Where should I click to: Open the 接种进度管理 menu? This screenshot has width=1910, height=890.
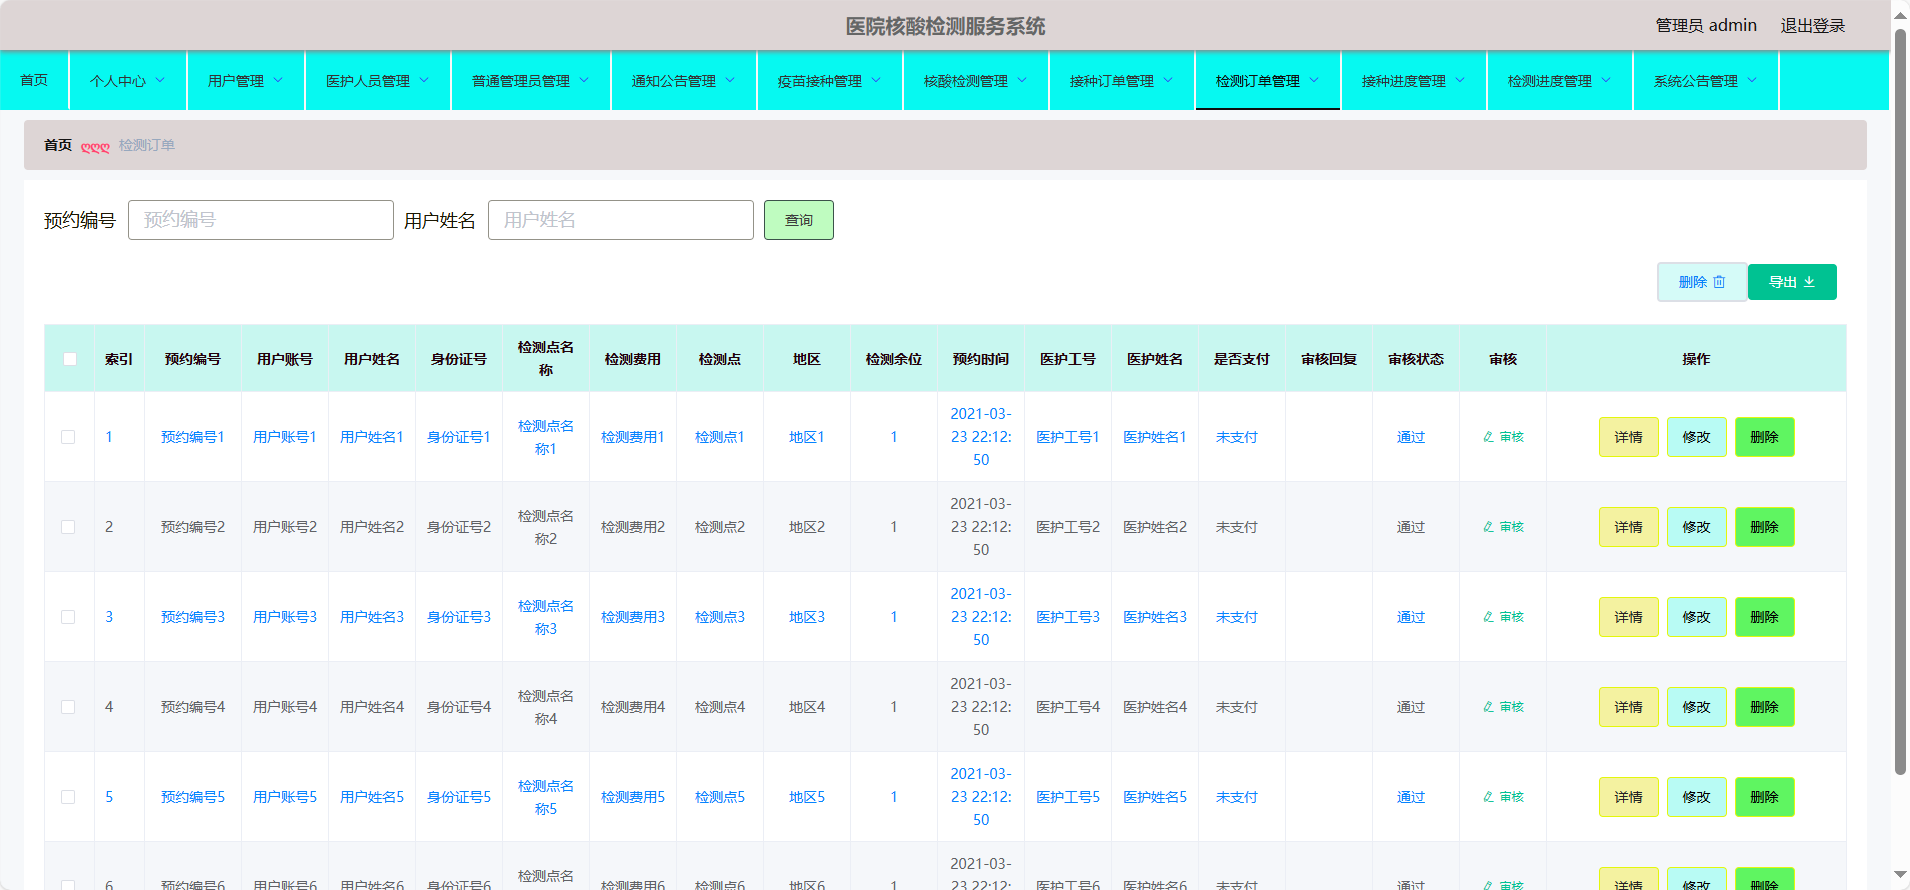point(1413,81)
